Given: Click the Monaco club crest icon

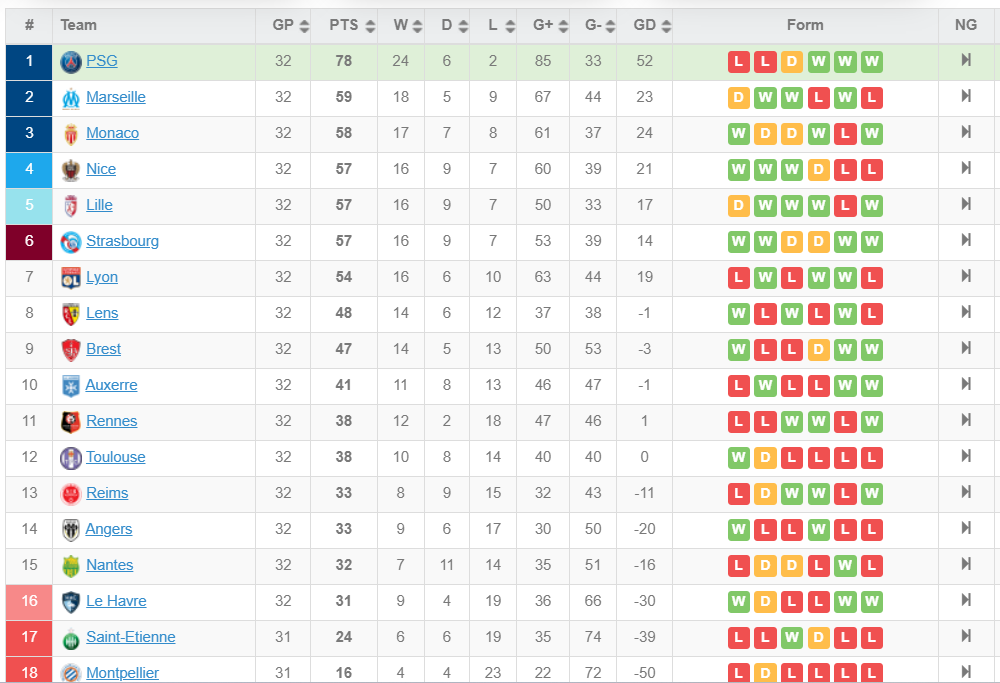Looking at the screenshot, I should [71, 134].
